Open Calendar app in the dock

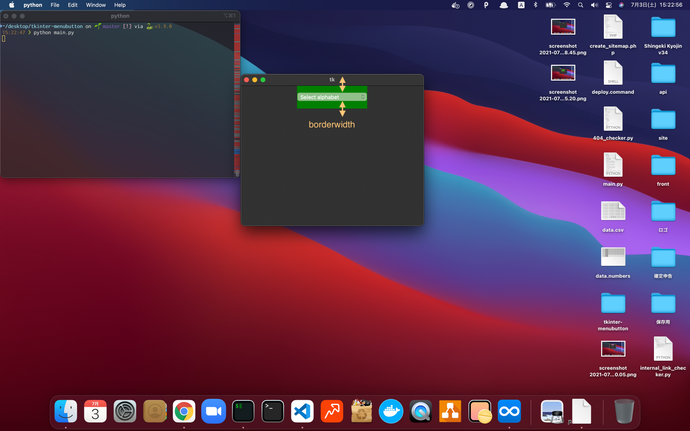[95, 410]
